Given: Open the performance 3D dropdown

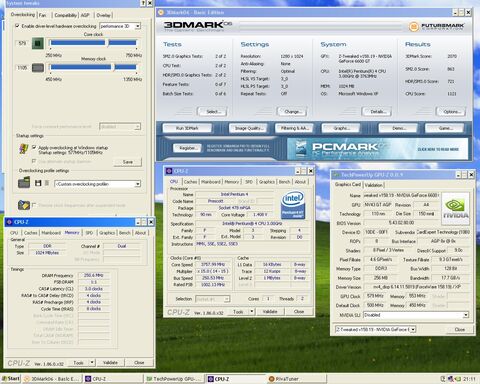Looking at the screenshot, I should tap(138, 26).
